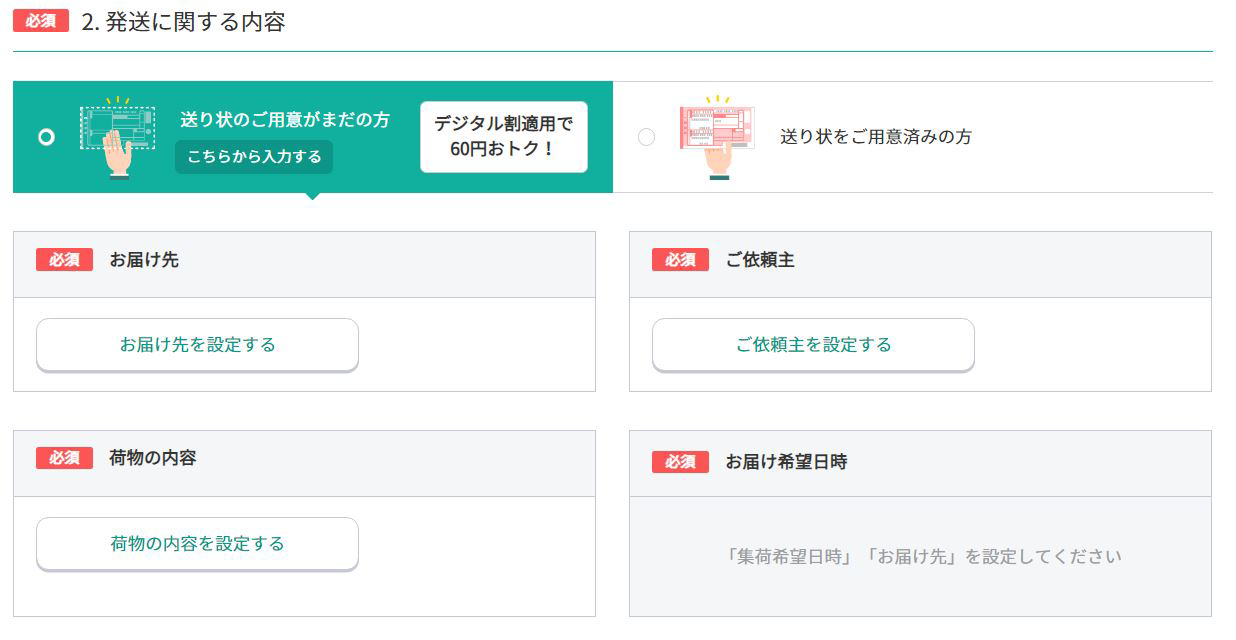Click the dashed-outline waybill icon with hand
This screenshot has height=640, width=1236.
tap(118, 136)
